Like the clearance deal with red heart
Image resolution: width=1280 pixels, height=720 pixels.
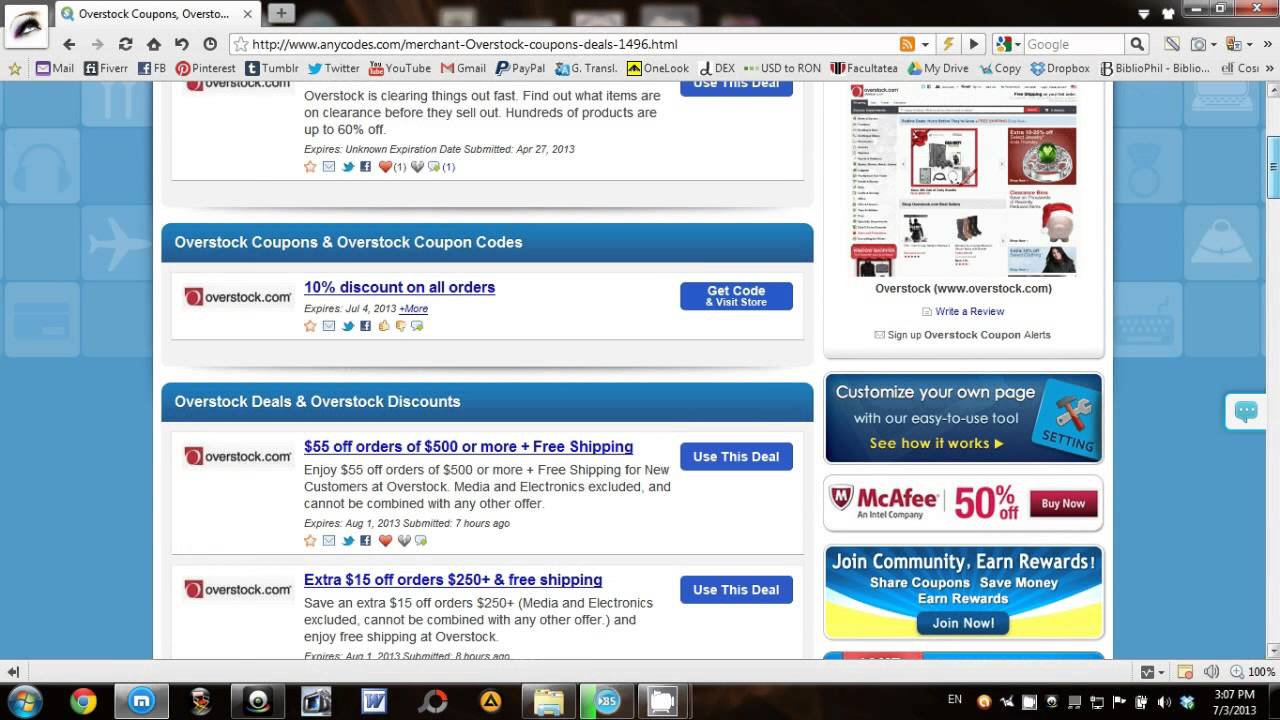click(385, 167)
